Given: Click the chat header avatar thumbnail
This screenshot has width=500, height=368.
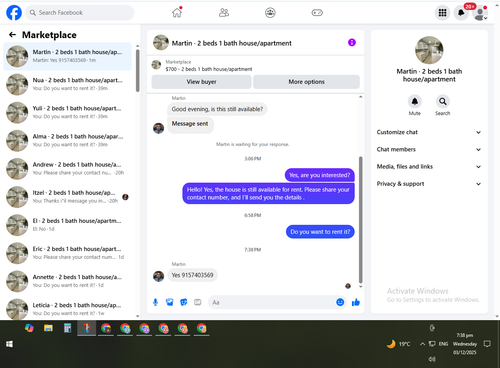Looking at the screenshot, I should 161,42.
